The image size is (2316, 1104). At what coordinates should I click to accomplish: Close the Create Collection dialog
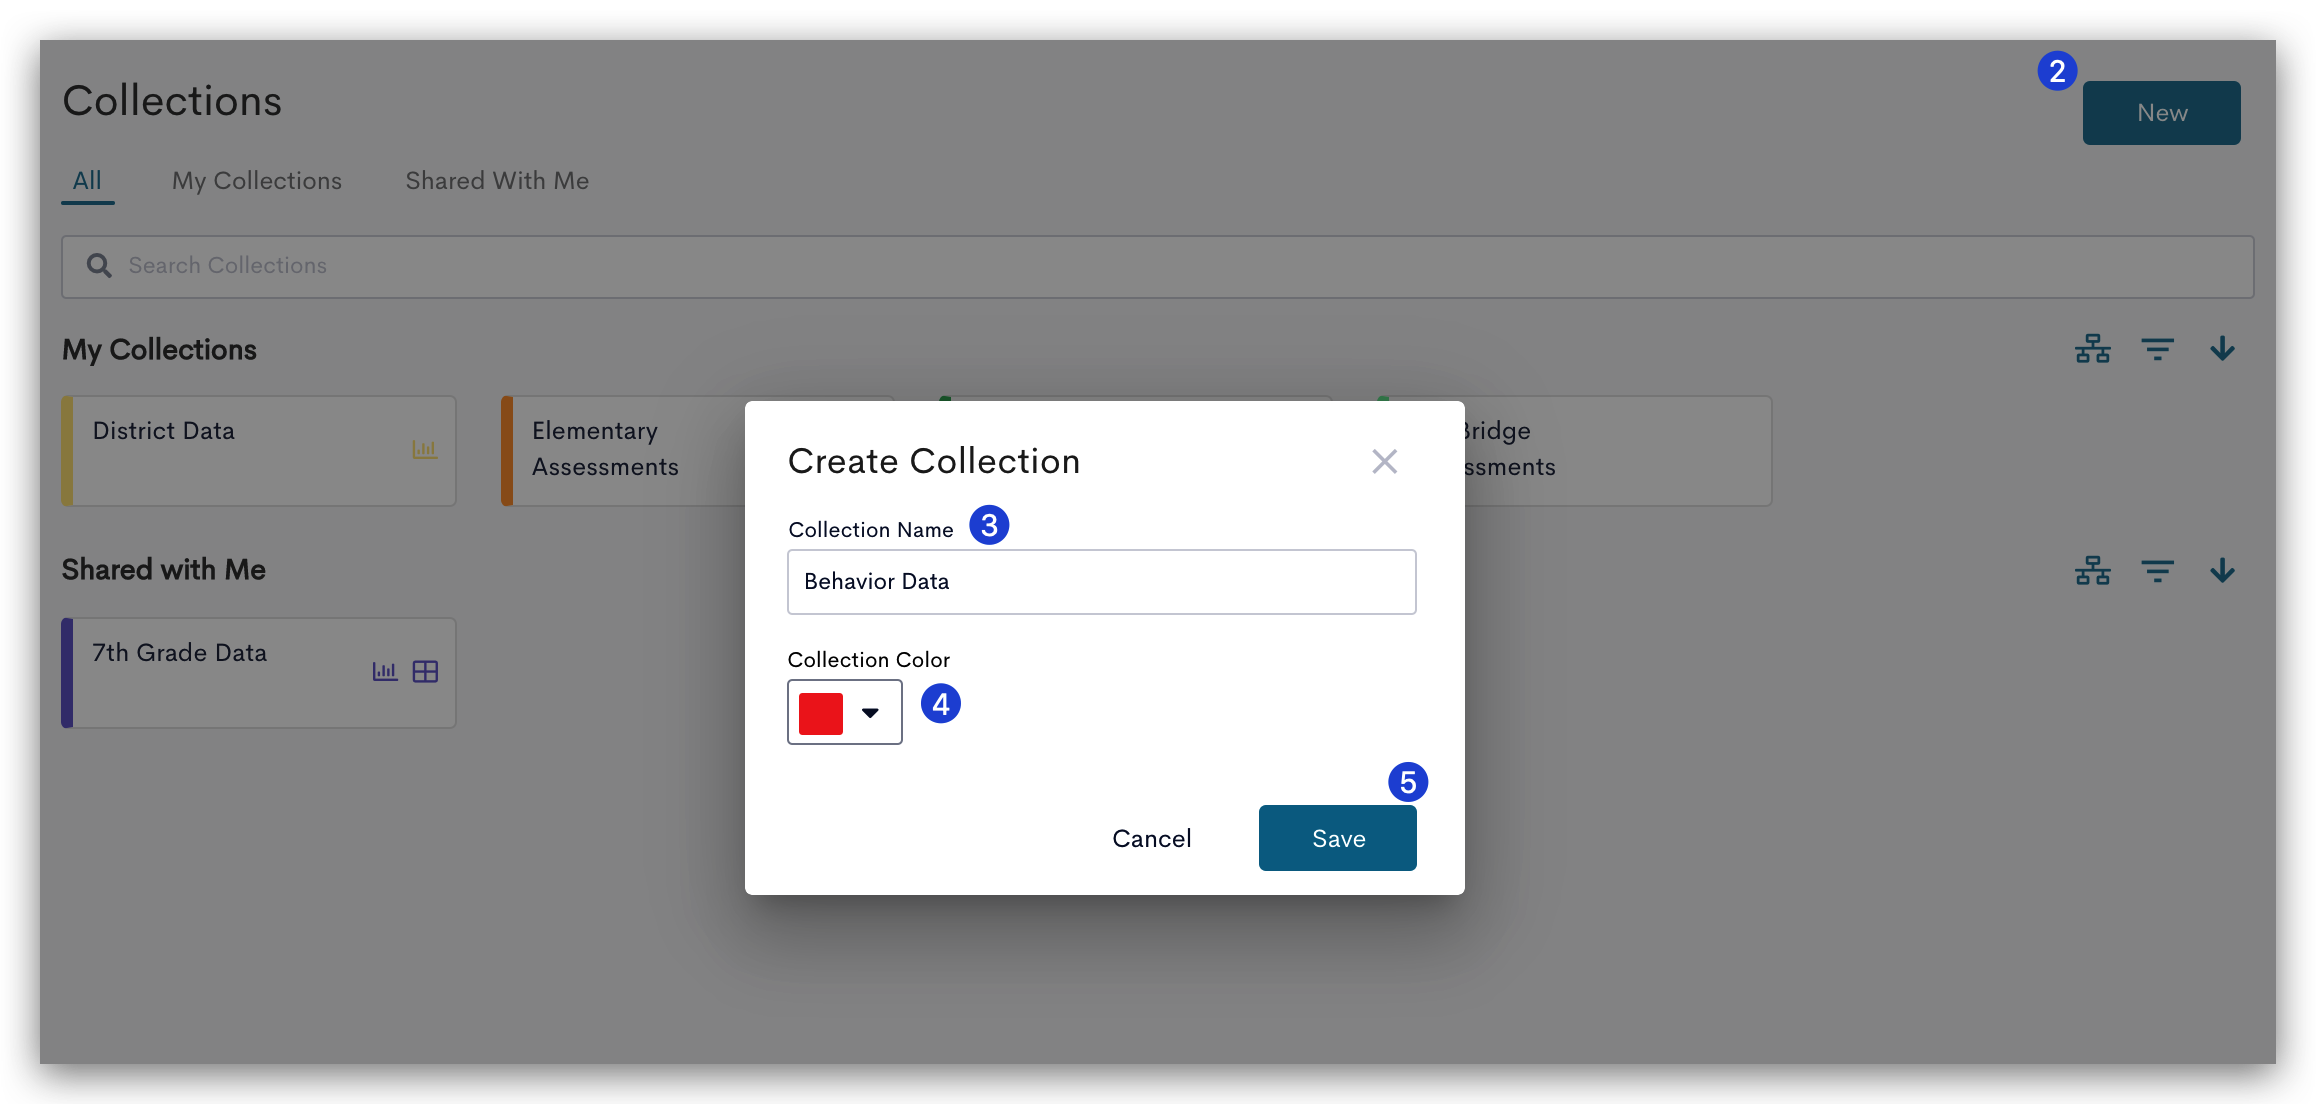(x=1384, y=461)
